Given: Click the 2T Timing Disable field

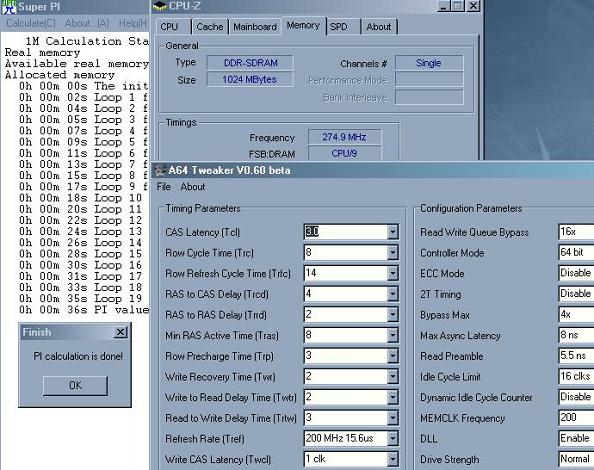Looking at the screenshot, I should (576, 294).
